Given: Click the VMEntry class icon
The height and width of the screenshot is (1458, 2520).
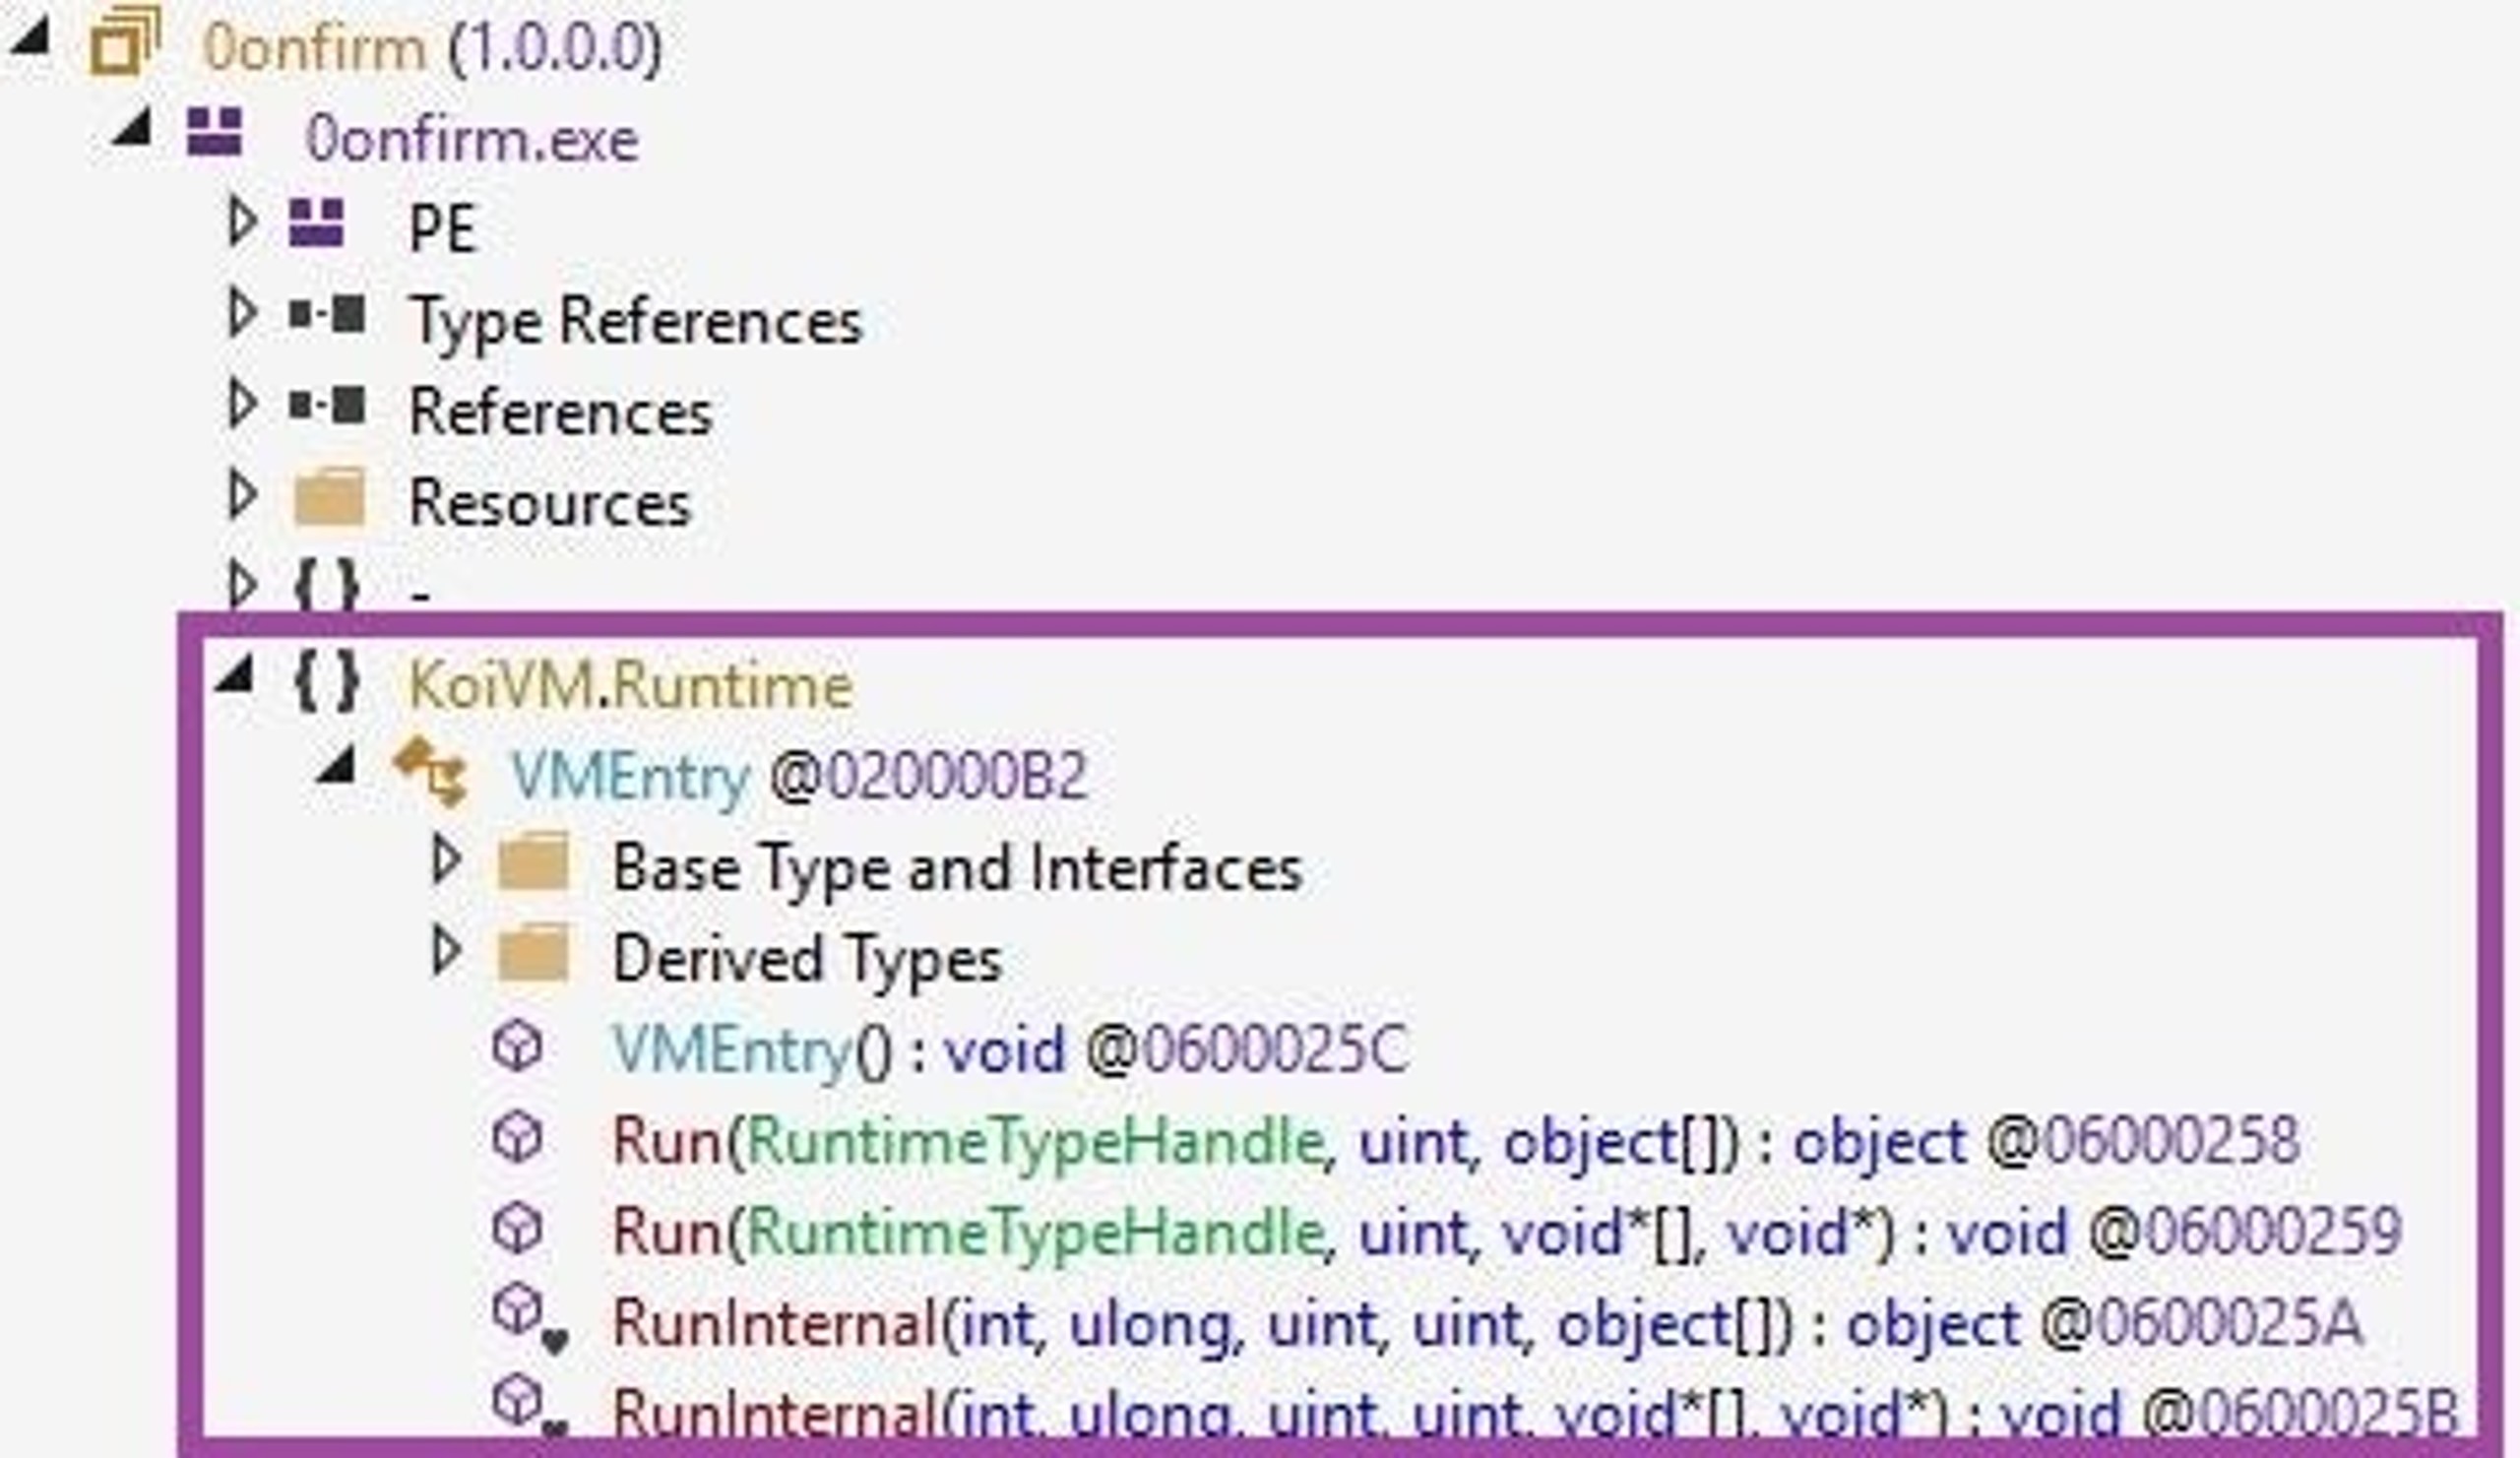Looking at the screenshot, I should [431, 772].
